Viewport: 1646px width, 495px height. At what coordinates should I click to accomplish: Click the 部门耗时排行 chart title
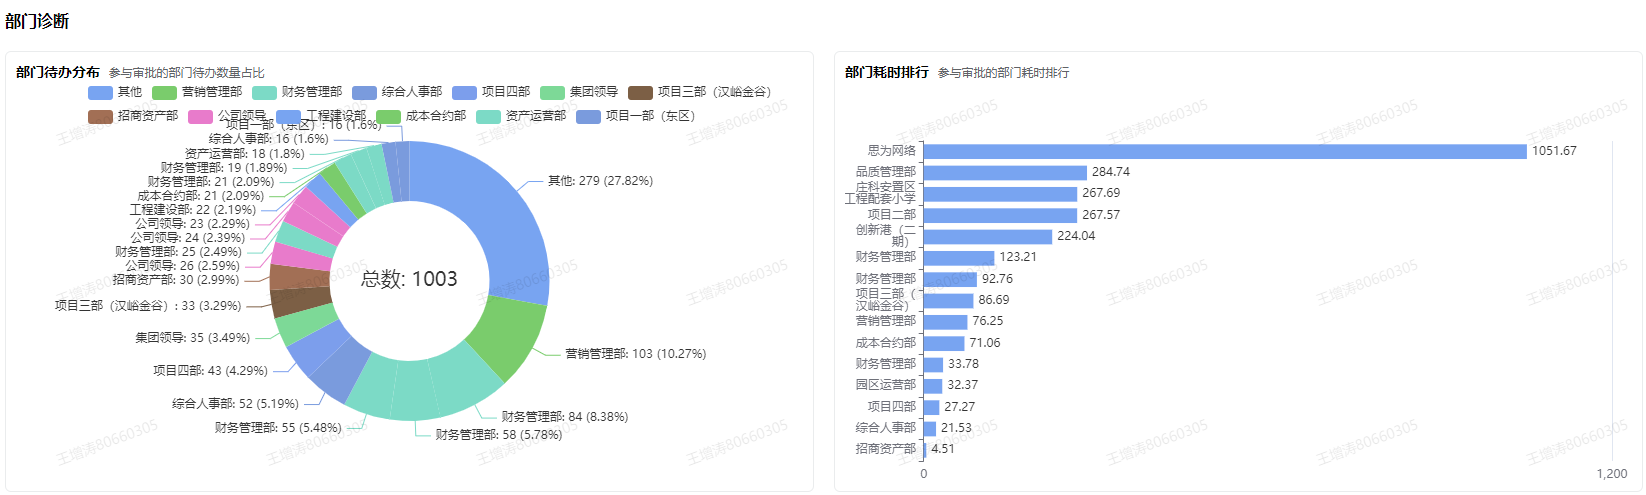click(x=886, y=72)
